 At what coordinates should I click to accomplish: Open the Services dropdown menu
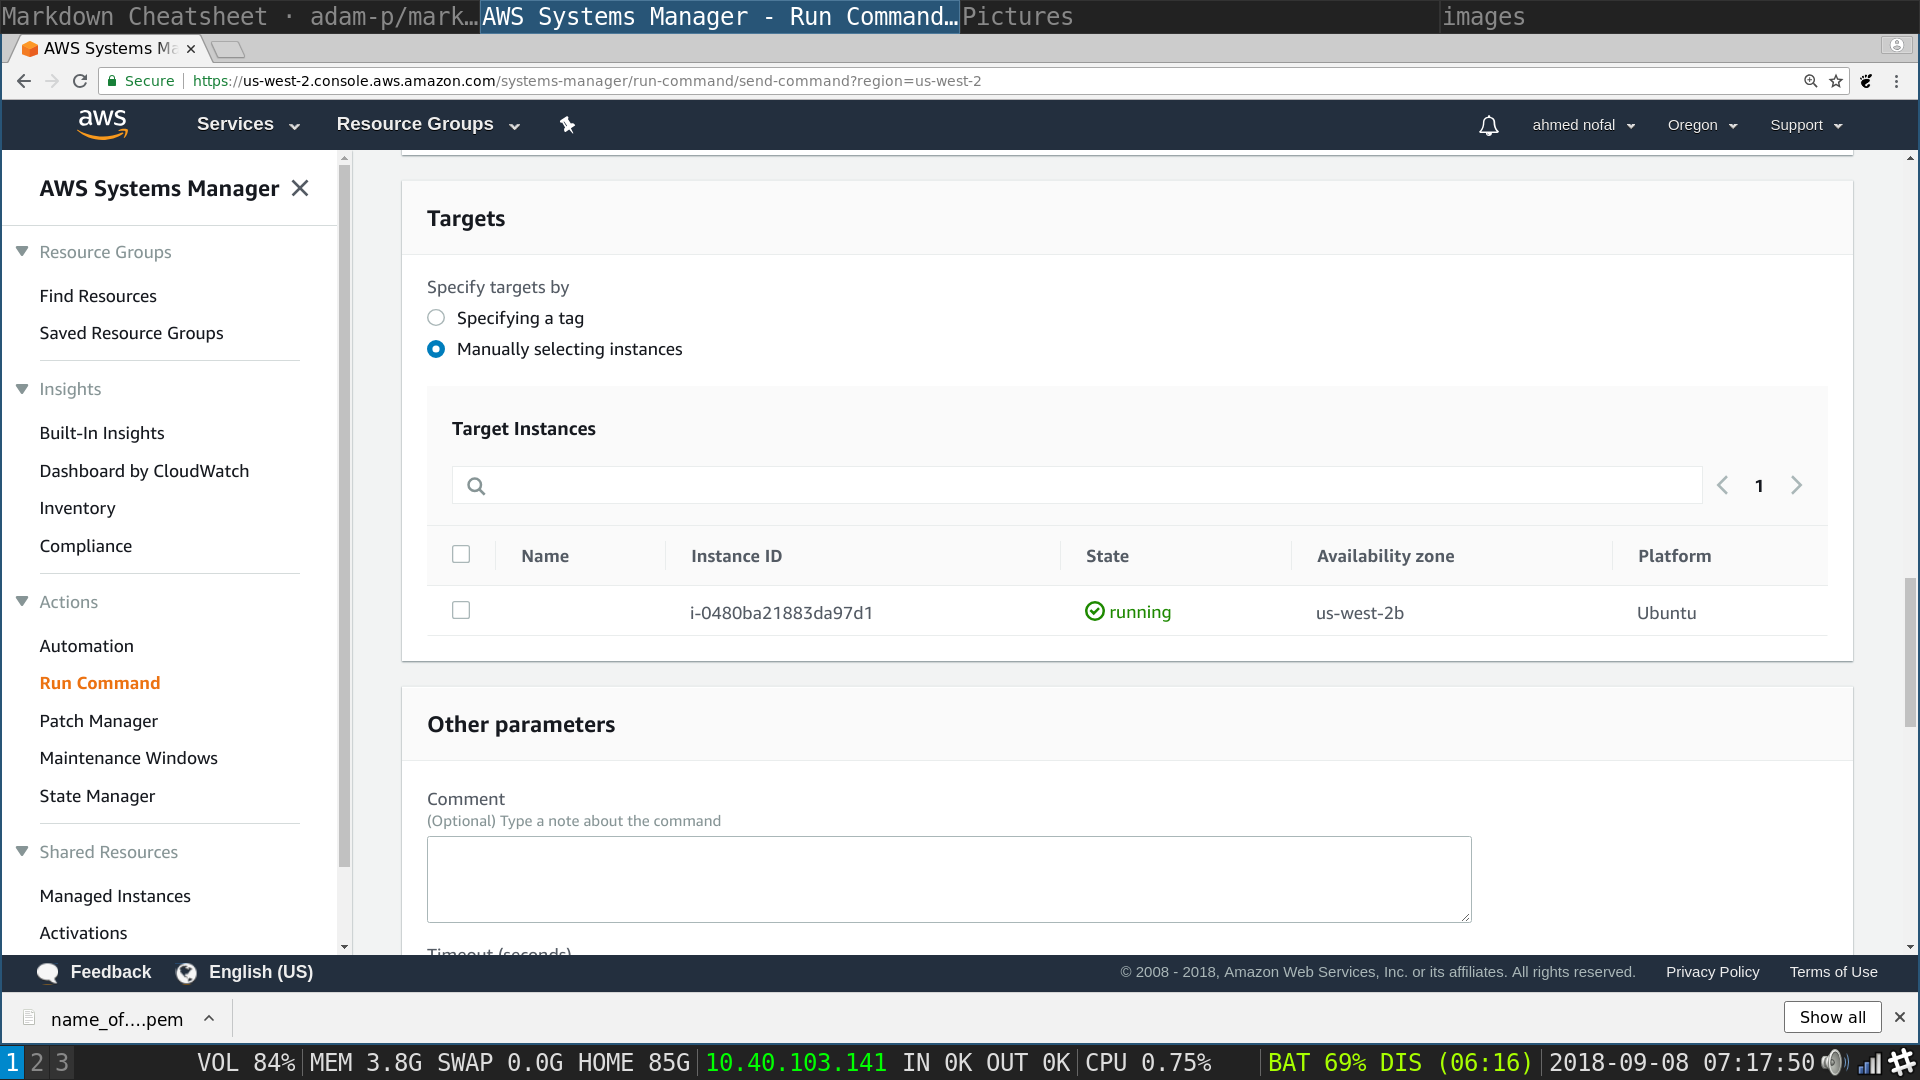point(247,124)
